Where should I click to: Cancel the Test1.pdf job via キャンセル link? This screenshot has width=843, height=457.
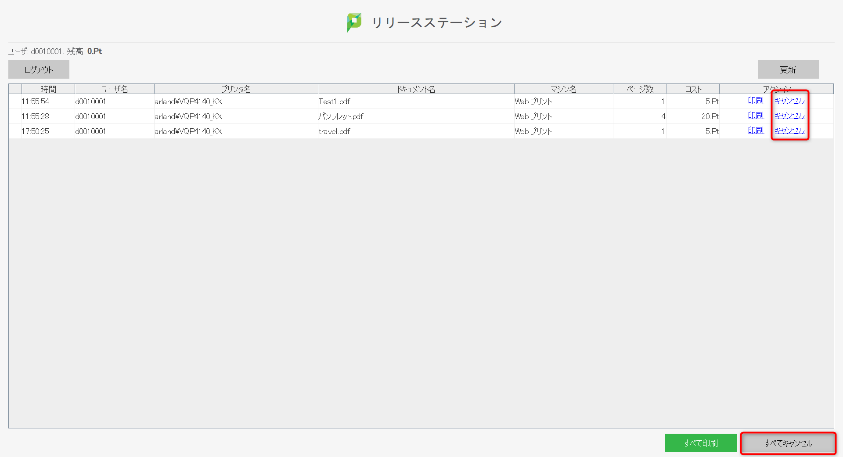tap(789, 101)
